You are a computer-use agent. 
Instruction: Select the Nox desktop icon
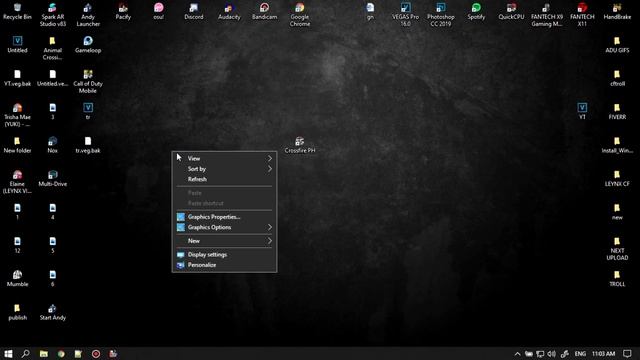click(x=52, y=145)
